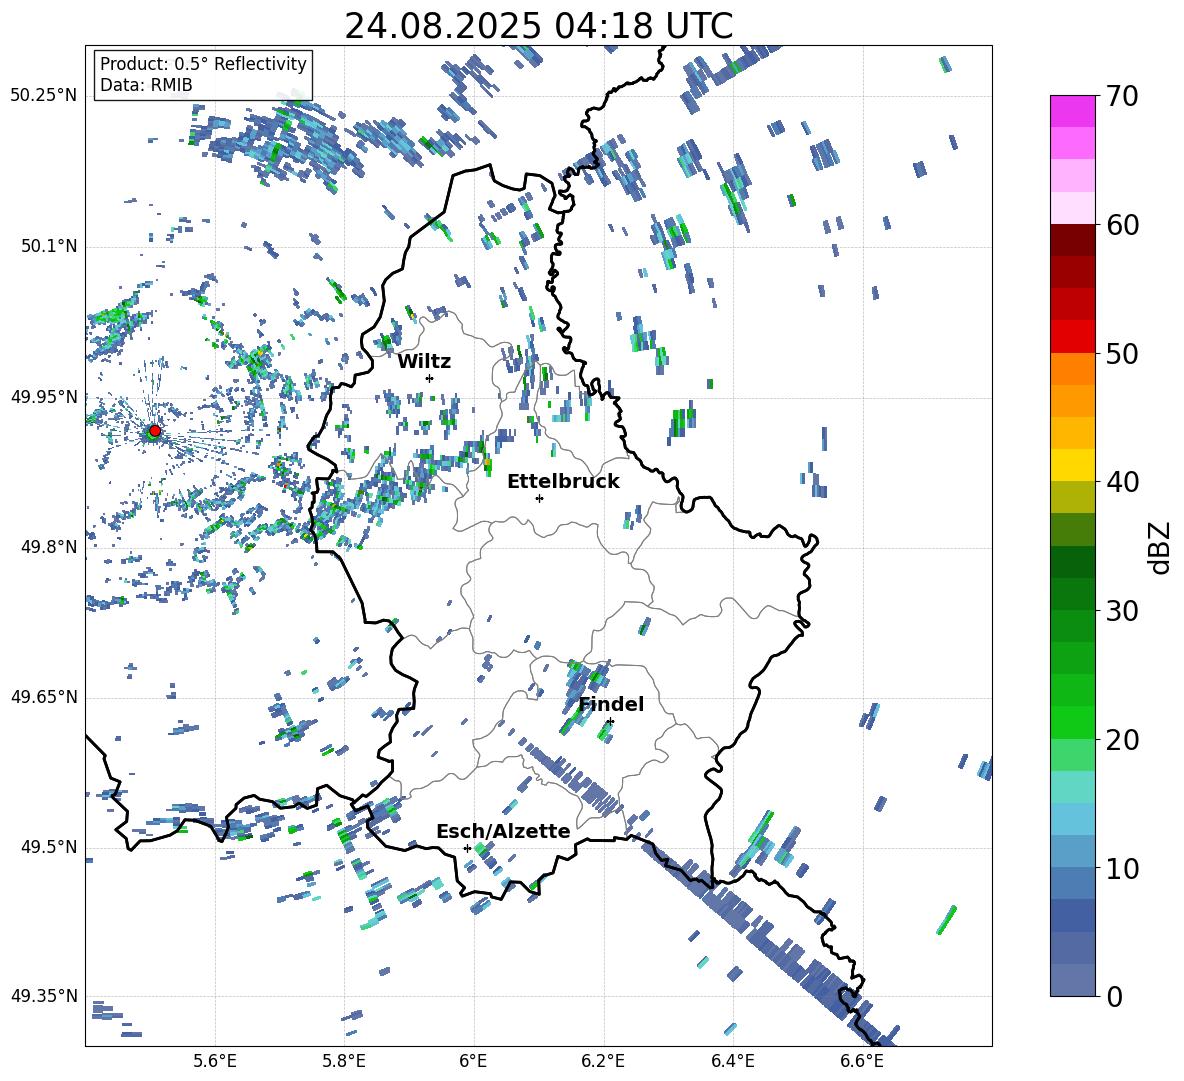
Task: Click the 6.4°E longitude label
Action: (x=732, y=1061)
